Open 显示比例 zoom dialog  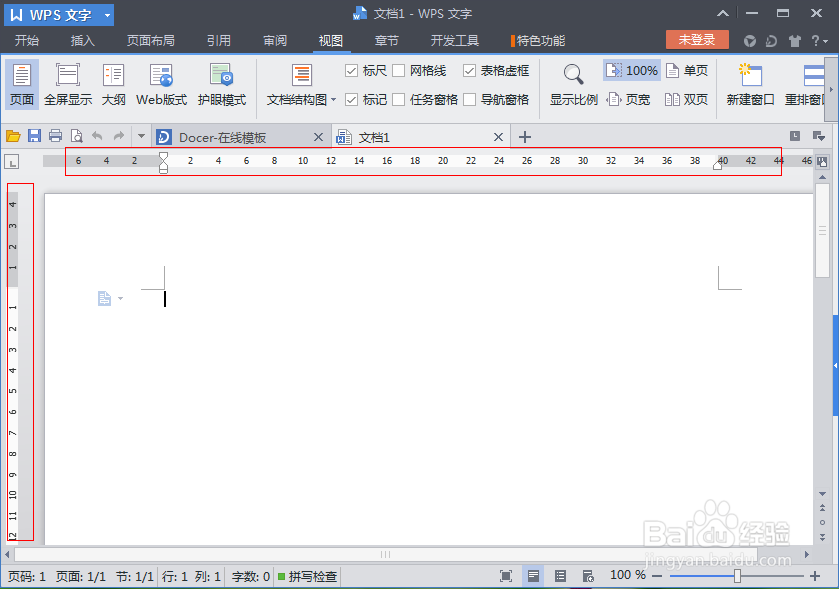(573, 84)
